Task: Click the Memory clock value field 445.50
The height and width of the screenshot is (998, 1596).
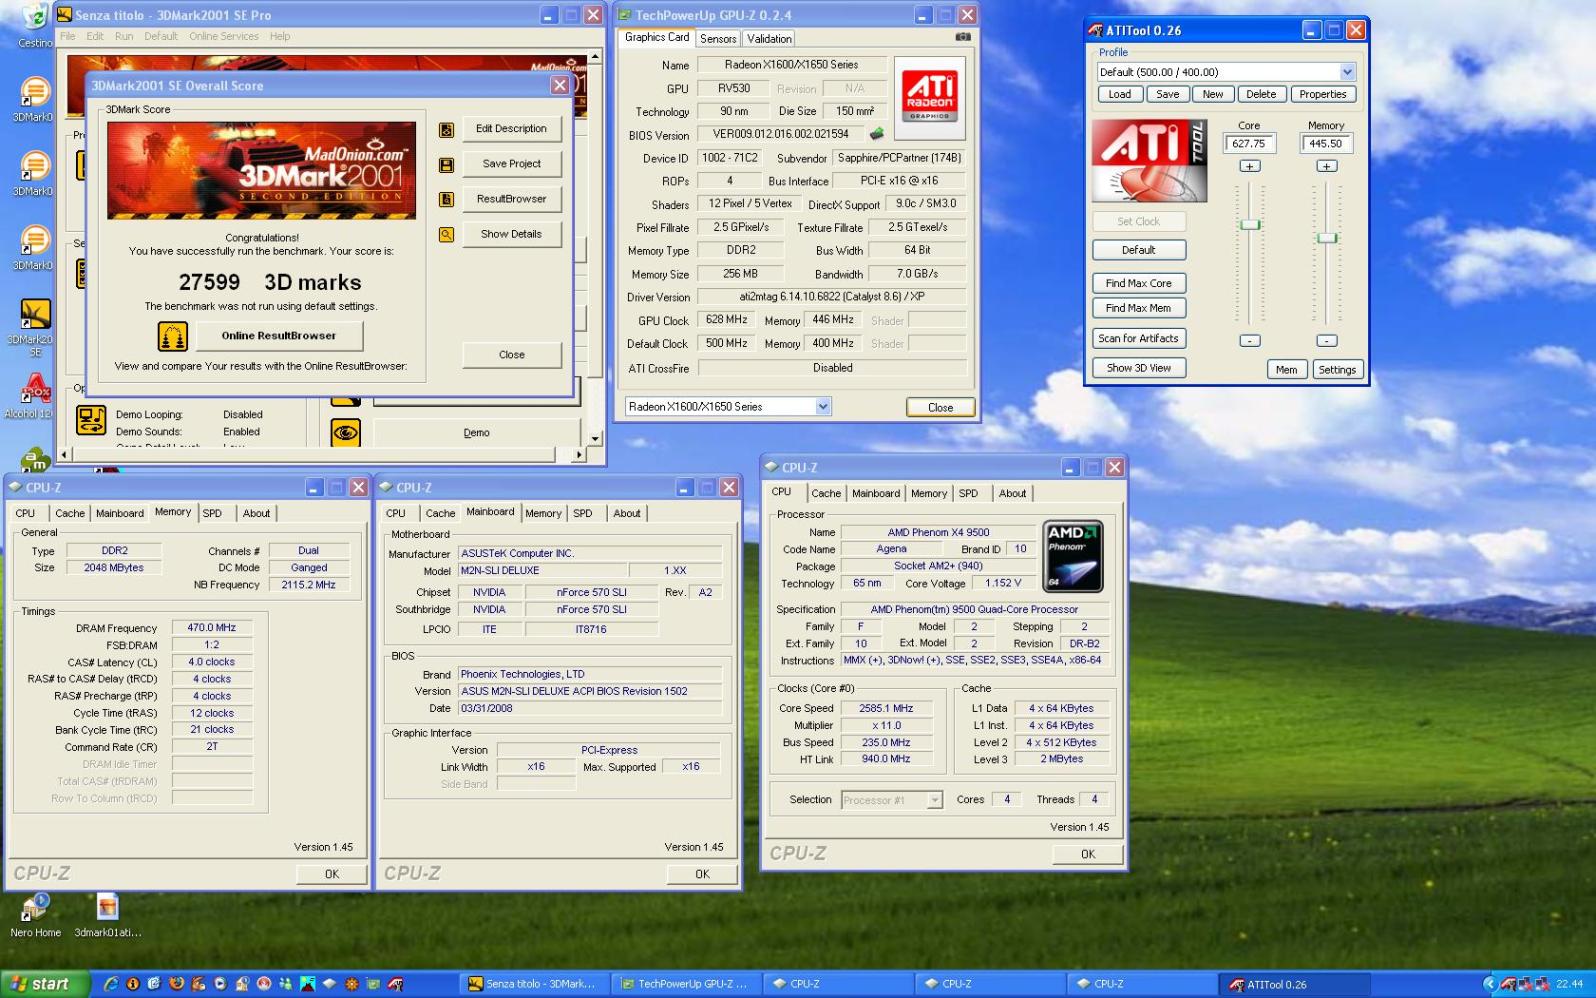Action: tap(1326, 143)
